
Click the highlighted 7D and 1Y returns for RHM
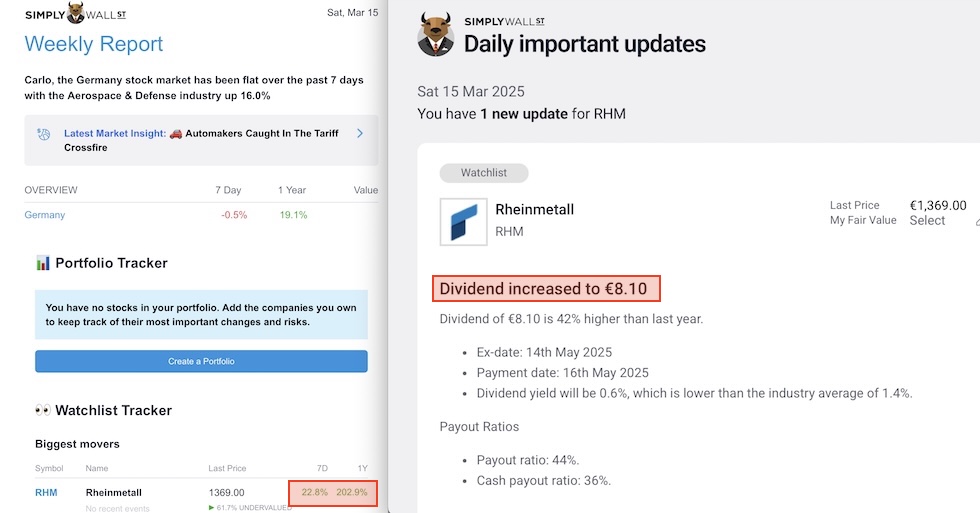[333, 492]
